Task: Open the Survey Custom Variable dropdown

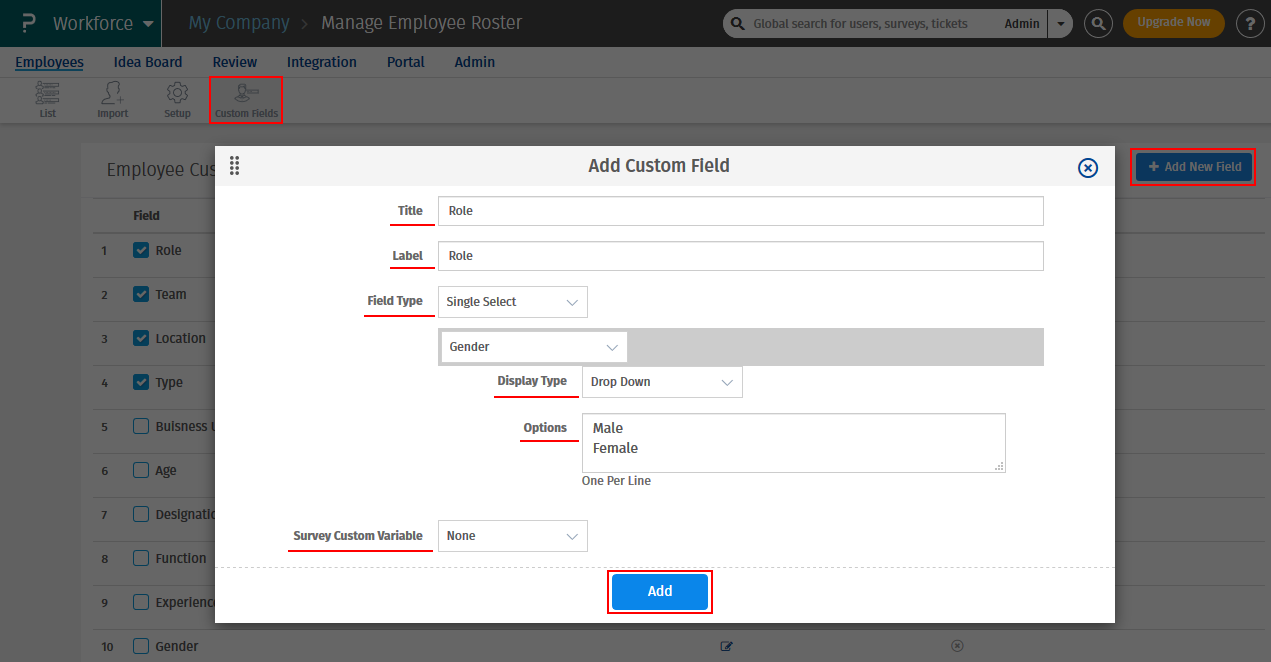Action: (x=512, y=535)
